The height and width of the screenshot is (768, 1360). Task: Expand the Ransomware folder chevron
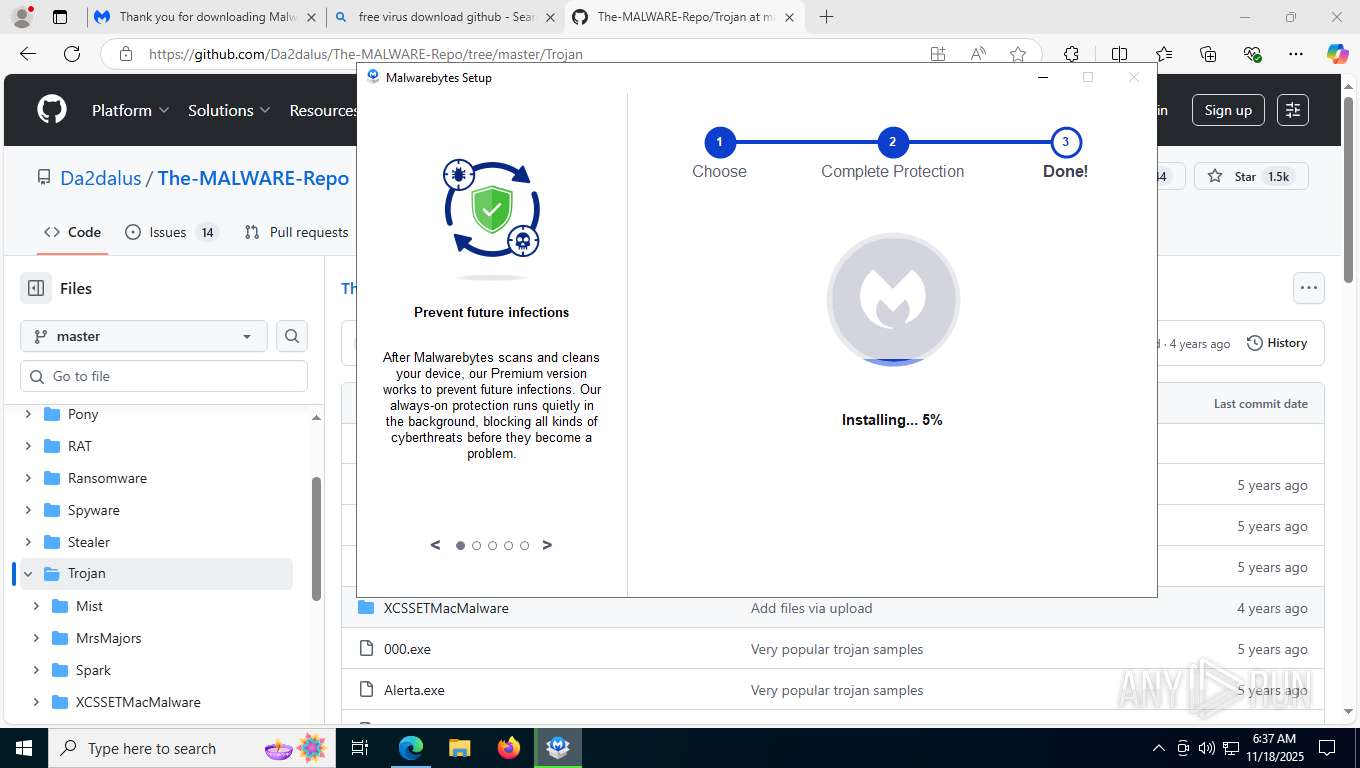[x=28, y=478]
